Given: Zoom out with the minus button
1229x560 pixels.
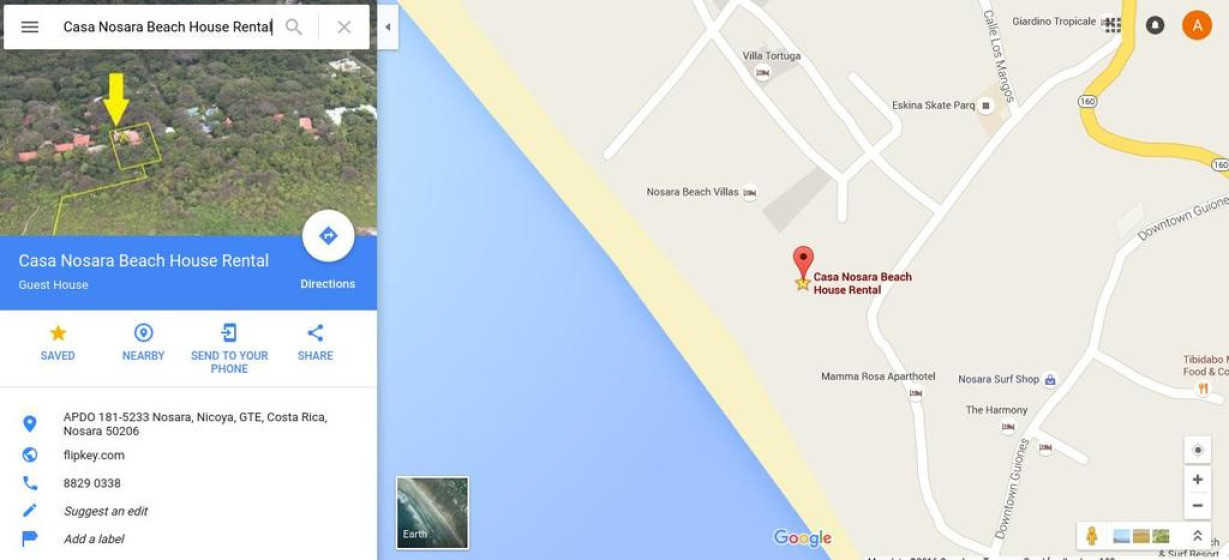Looking at the screenshot, I should point(1197,506).
